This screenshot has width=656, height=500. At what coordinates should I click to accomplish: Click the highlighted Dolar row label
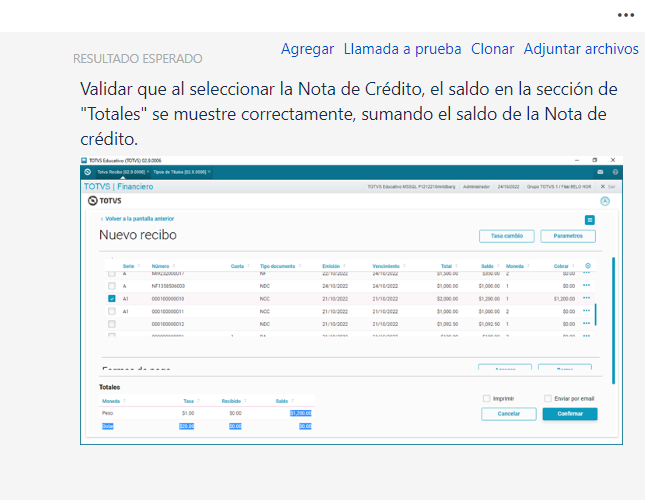tap(108, 426)
